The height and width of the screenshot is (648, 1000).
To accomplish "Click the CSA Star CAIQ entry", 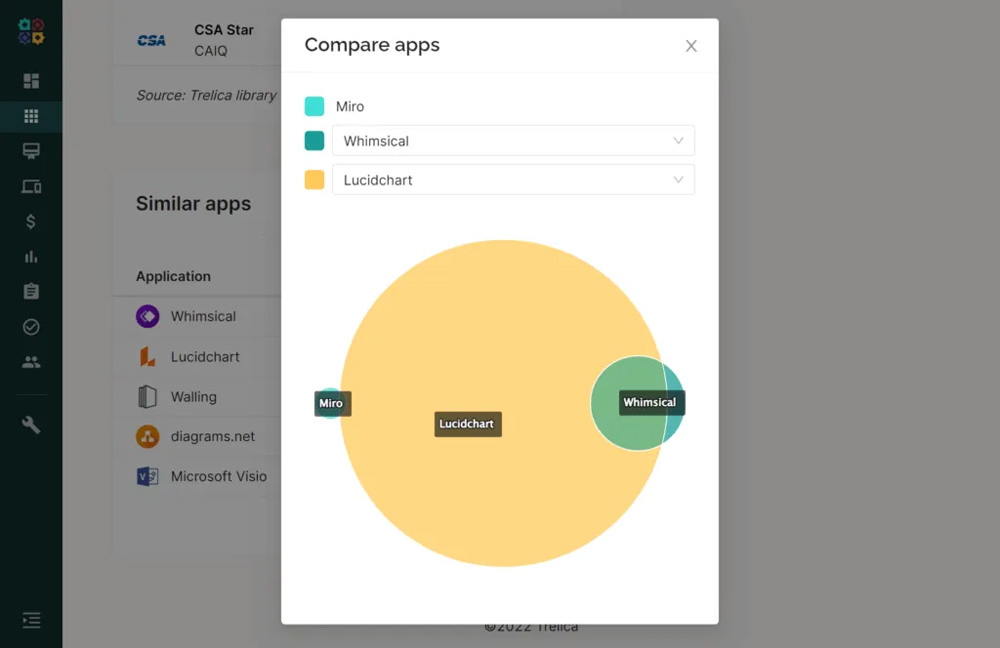I will (x=224, y=40).
